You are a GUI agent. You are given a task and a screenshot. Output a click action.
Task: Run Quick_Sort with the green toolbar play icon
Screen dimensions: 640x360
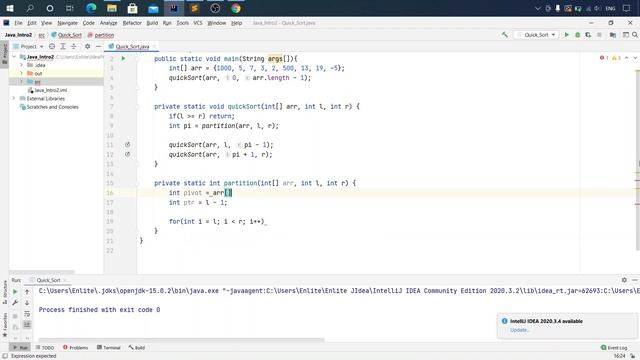[x=567, y=35]
